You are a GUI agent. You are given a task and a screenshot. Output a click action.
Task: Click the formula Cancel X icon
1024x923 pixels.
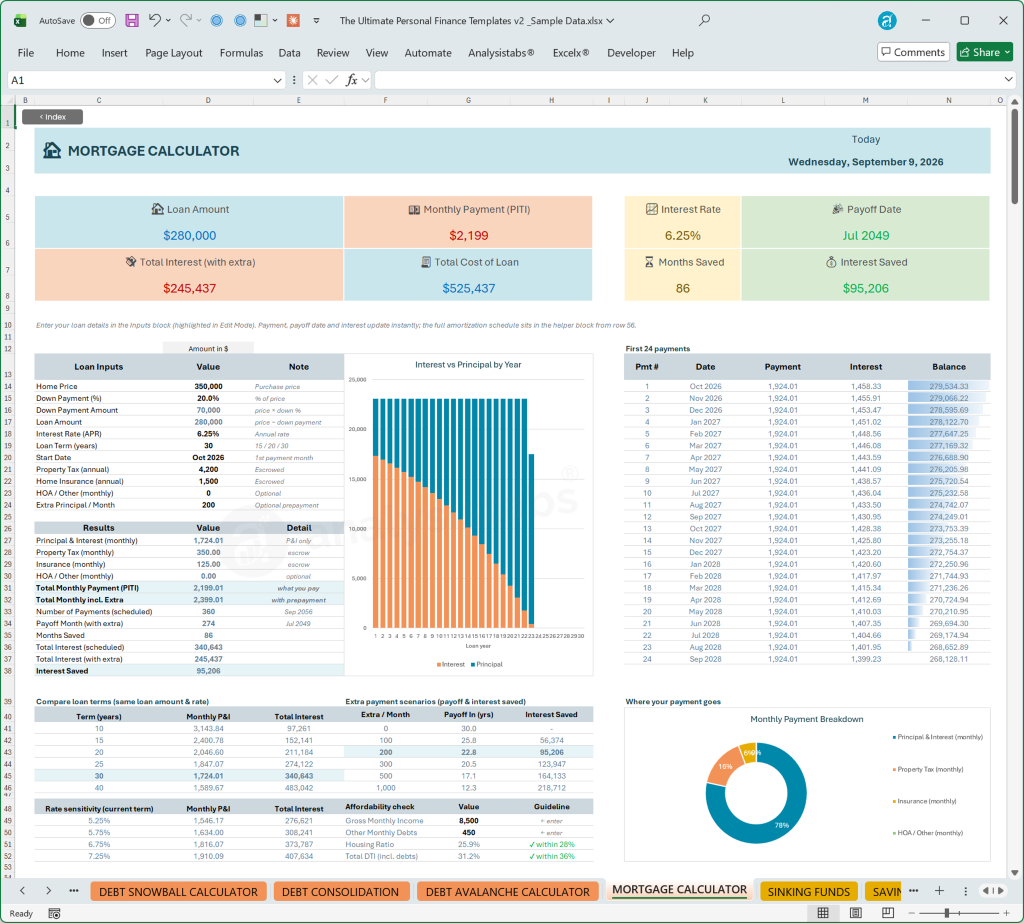312,80
